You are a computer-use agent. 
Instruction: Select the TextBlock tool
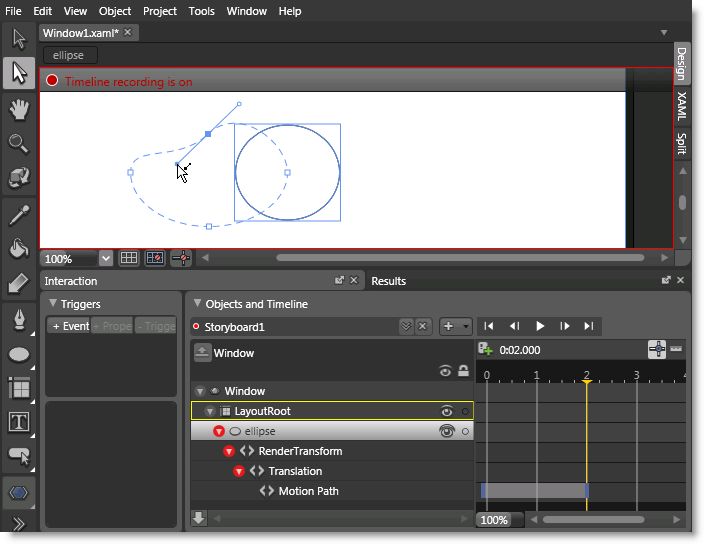19,422
